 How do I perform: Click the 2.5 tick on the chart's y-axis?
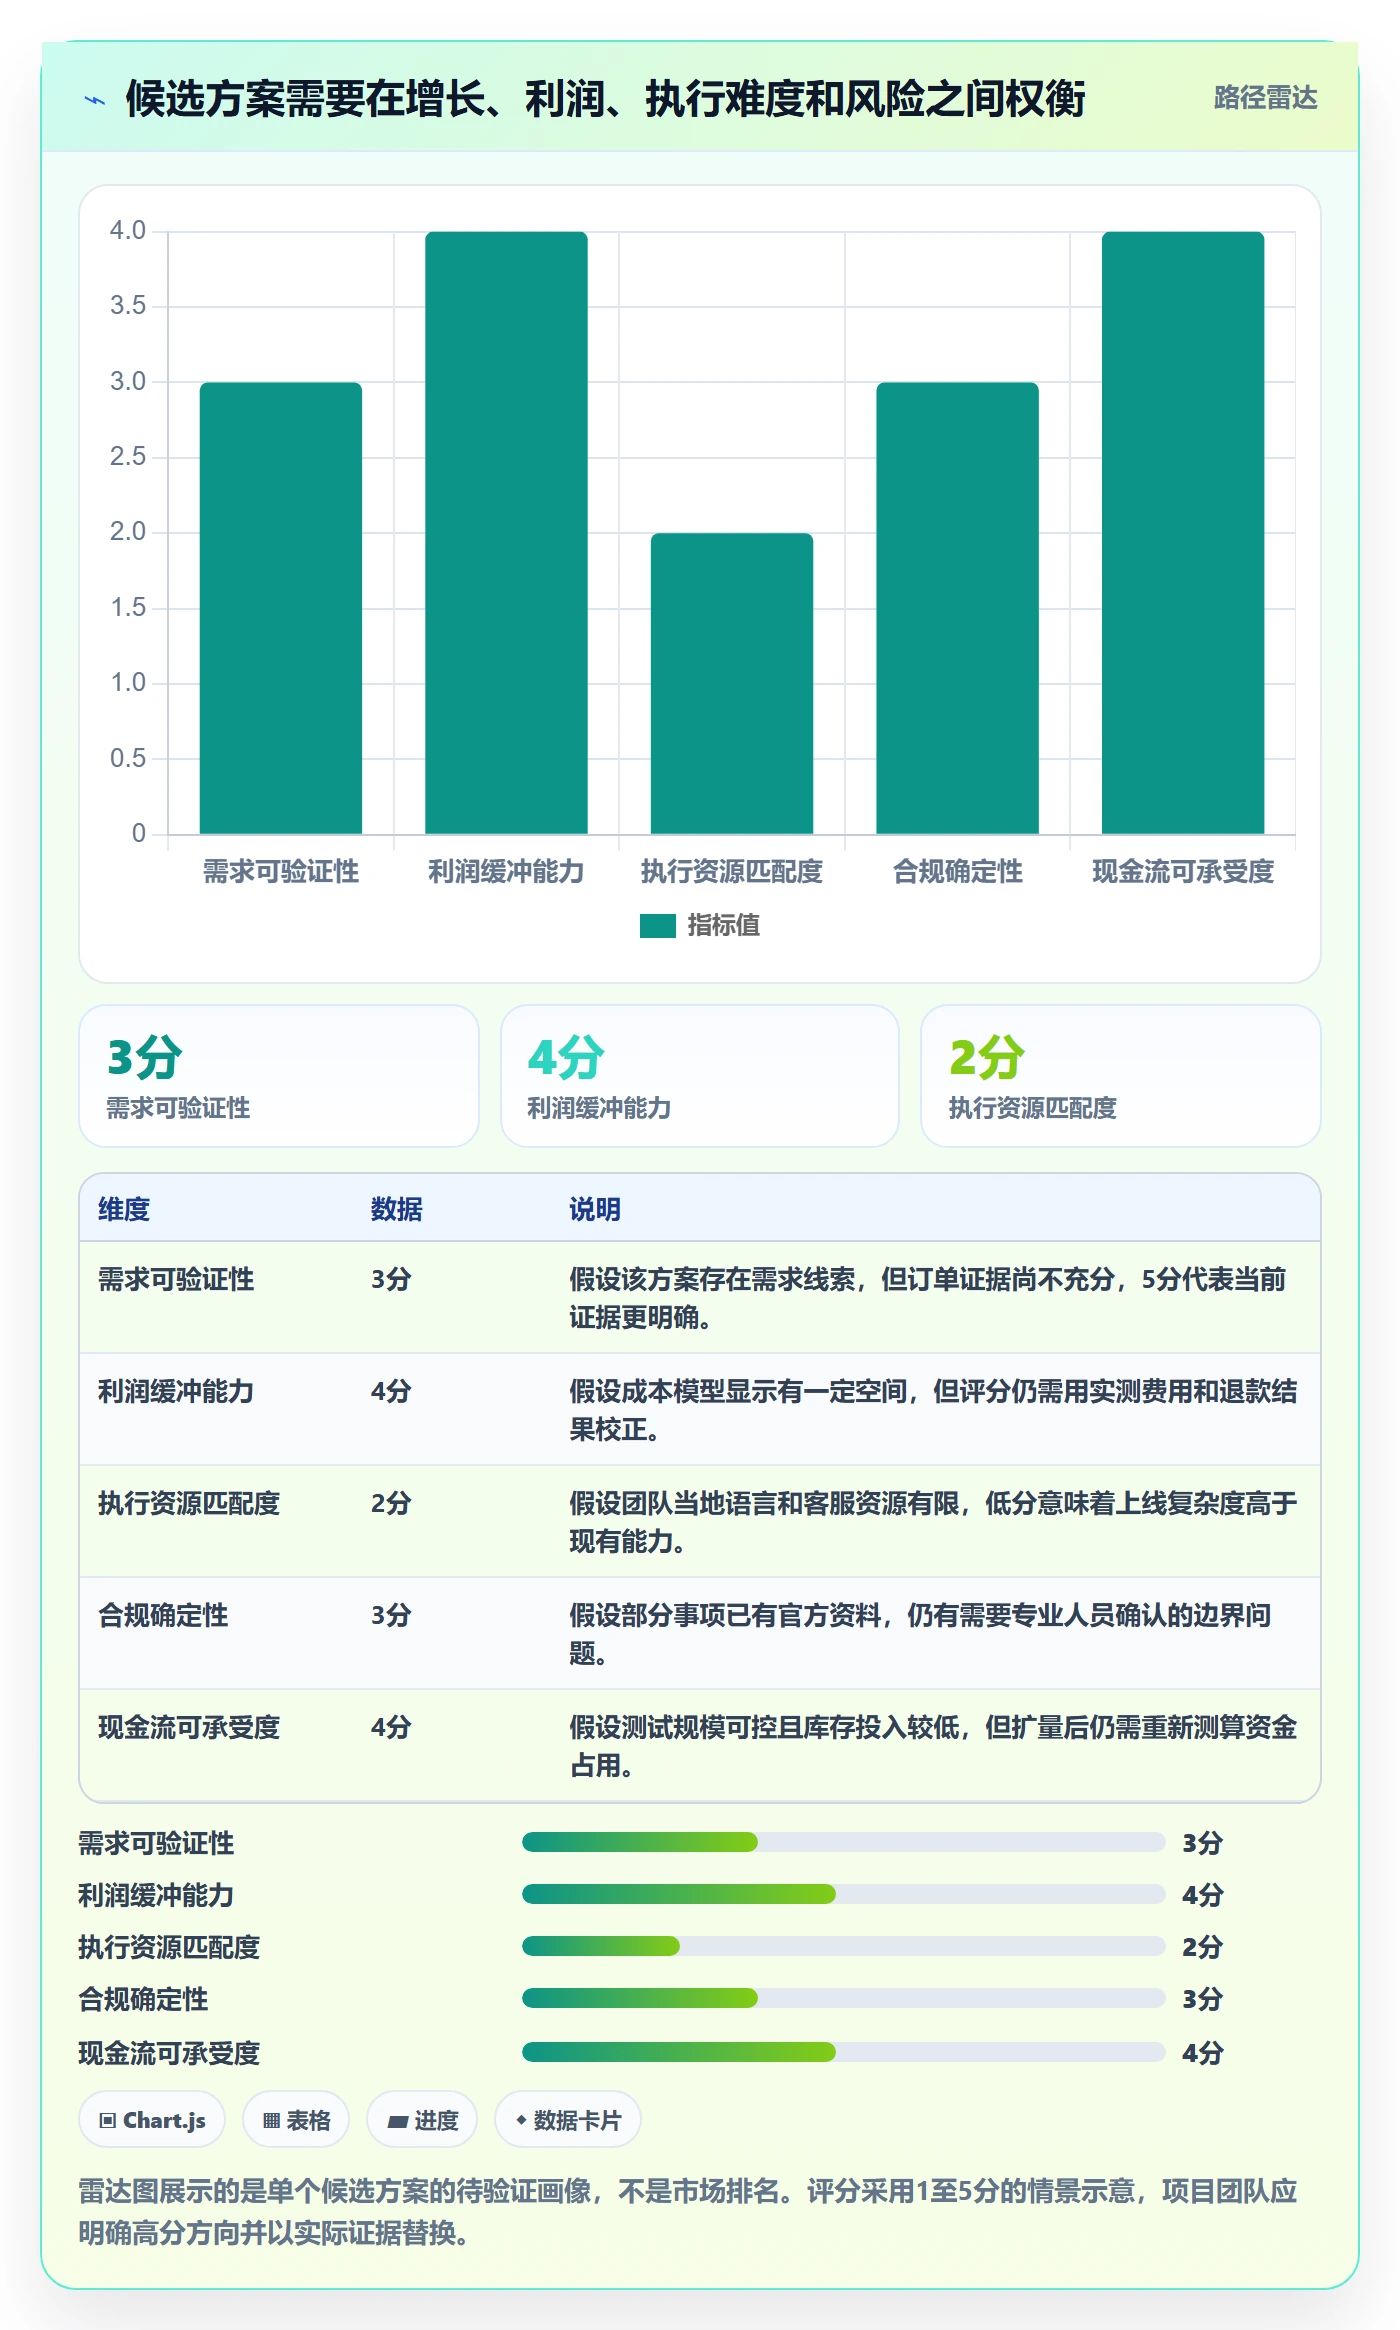[x=128, y=457]
